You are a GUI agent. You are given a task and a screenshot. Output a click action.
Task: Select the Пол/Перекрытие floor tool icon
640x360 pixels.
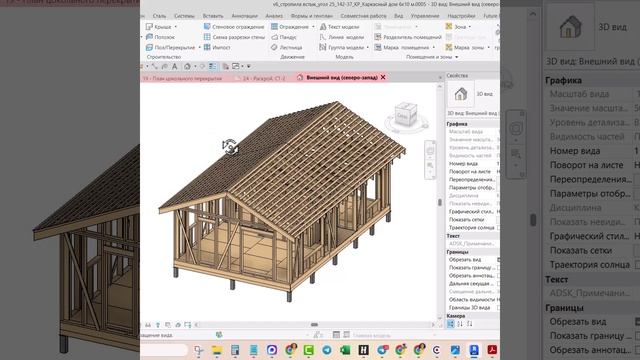149,47
